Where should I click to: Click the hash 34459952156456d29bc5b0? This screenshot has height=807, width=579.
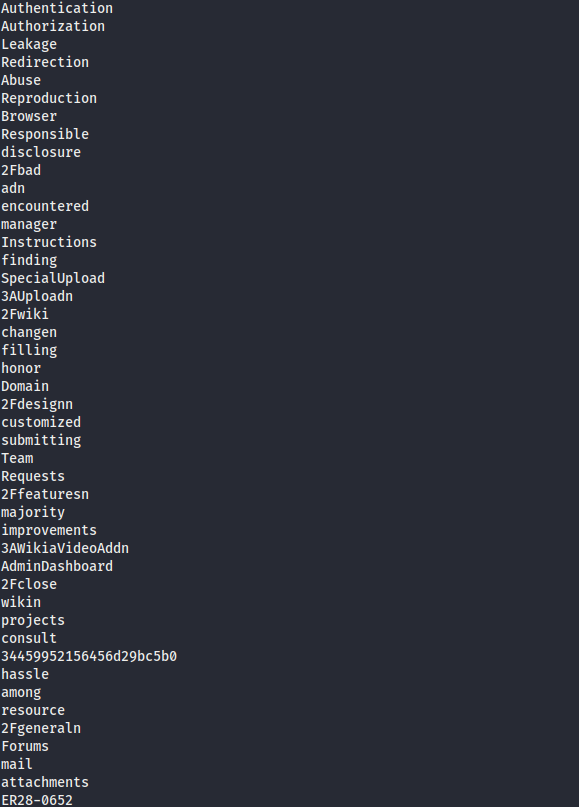tap(89, 657)
